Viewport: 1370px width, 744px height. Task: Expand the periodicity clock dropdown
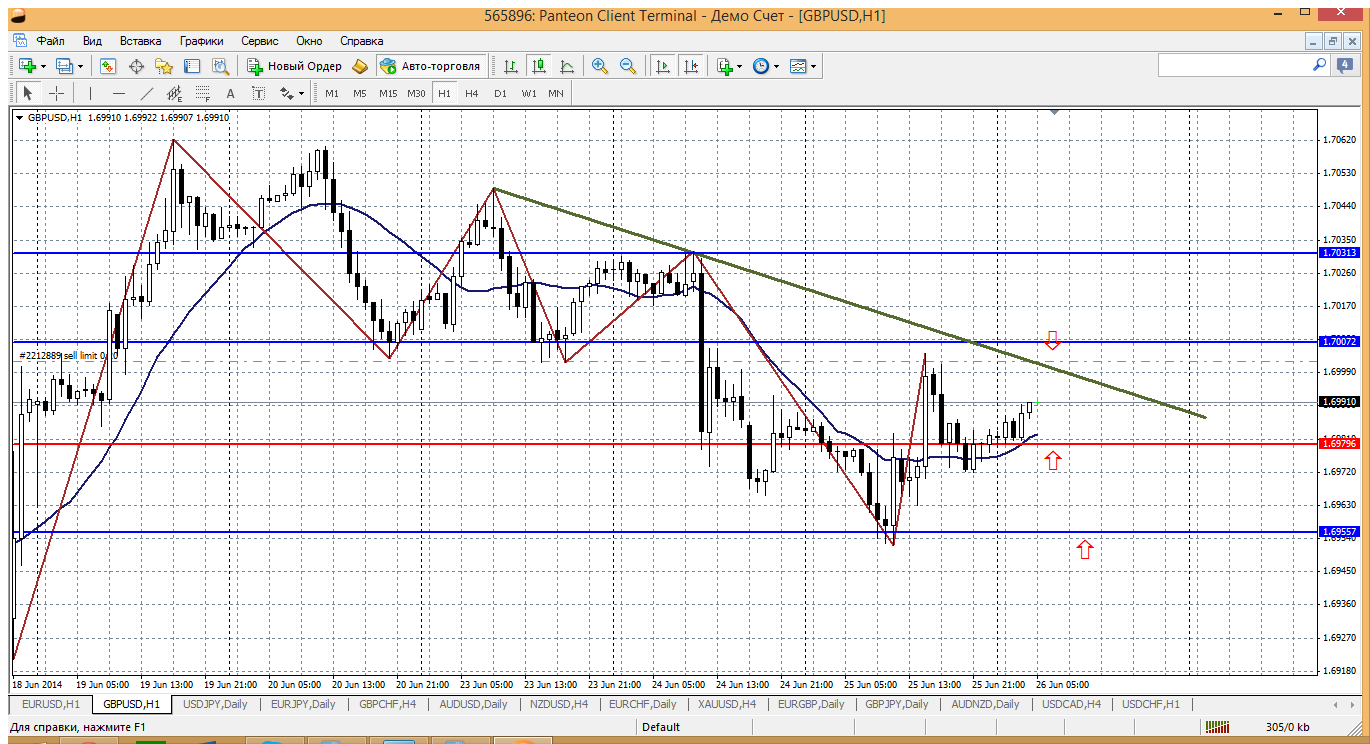coord(776,66)
